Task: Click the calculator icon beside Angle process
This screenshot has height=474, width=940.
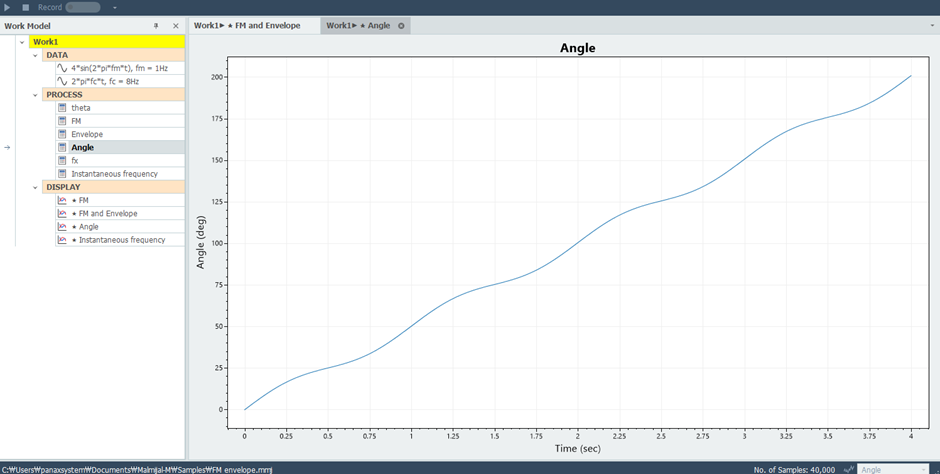Action: [x=62, y=147]
